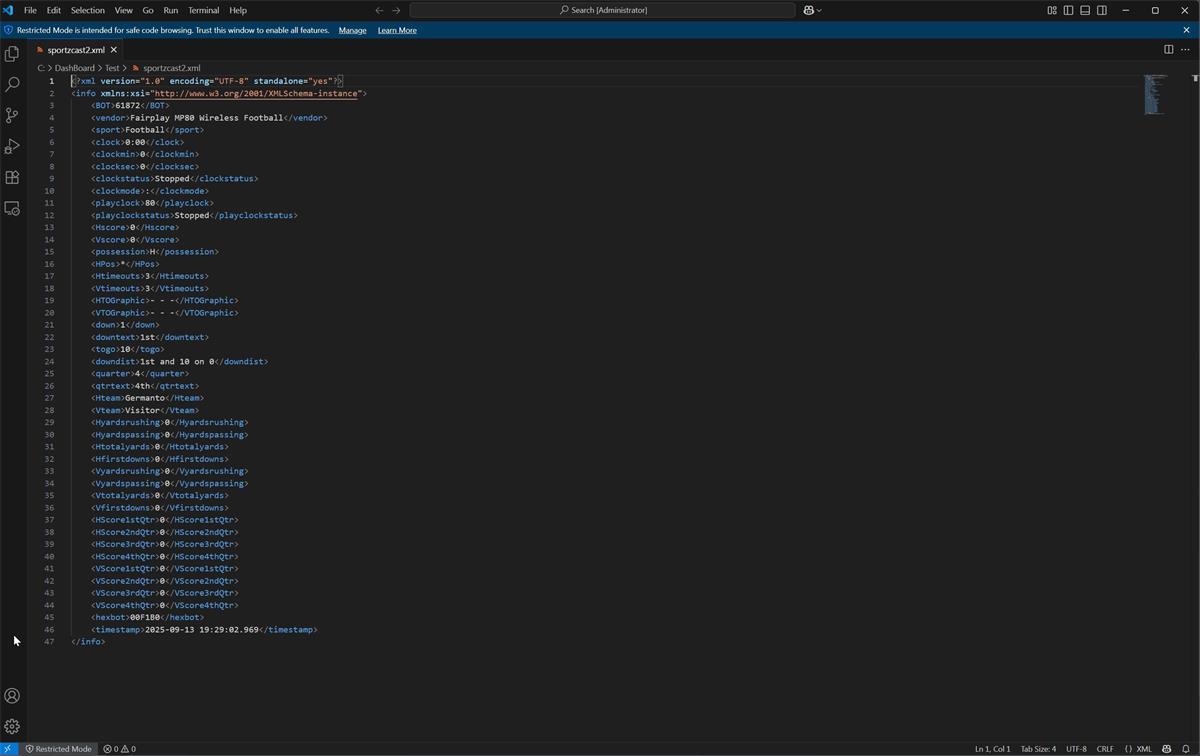This screenshot has height=756, width=1200.
Task: Open the Run and Debug view
Action: click(12, 146)
